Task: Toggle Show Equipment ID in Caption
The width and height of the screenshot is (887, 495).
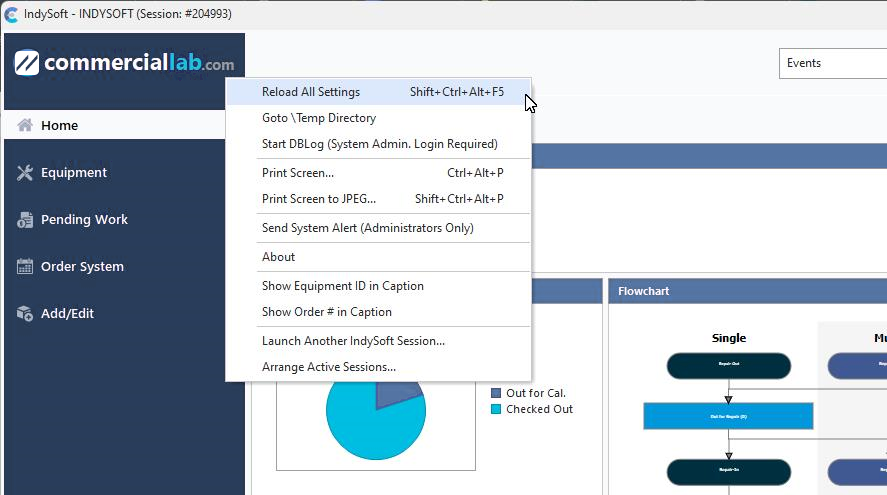Action: click(x=378, y=286)
